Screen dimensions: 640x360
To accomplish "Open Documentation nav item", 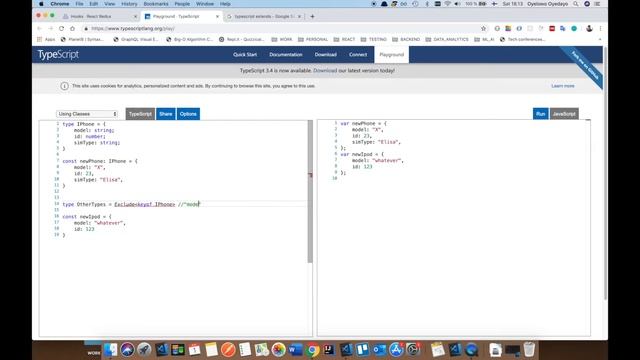I will tap(286, 55).
